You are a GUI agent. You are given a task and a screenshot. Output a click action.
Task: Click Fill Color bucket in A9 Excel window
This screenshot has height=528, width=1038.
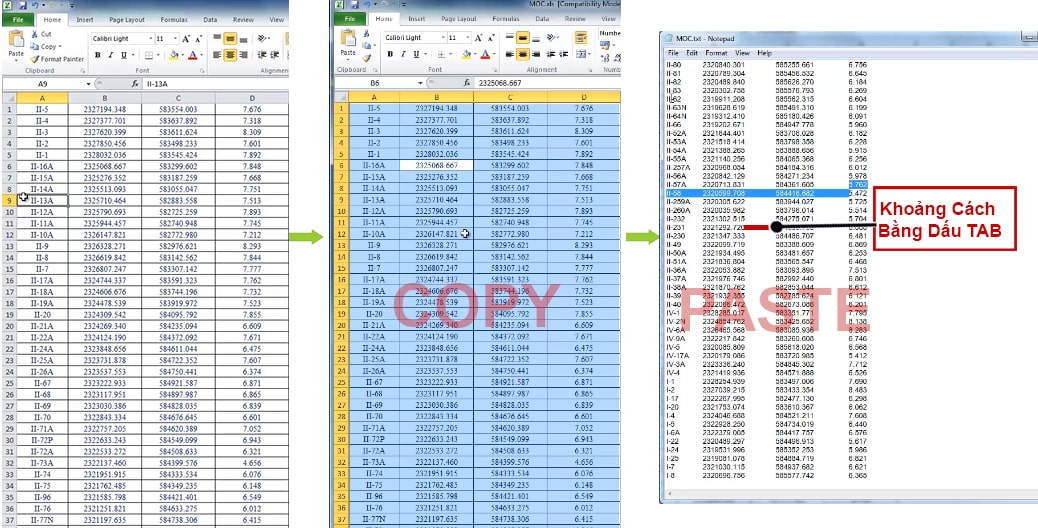coord(174,55)
